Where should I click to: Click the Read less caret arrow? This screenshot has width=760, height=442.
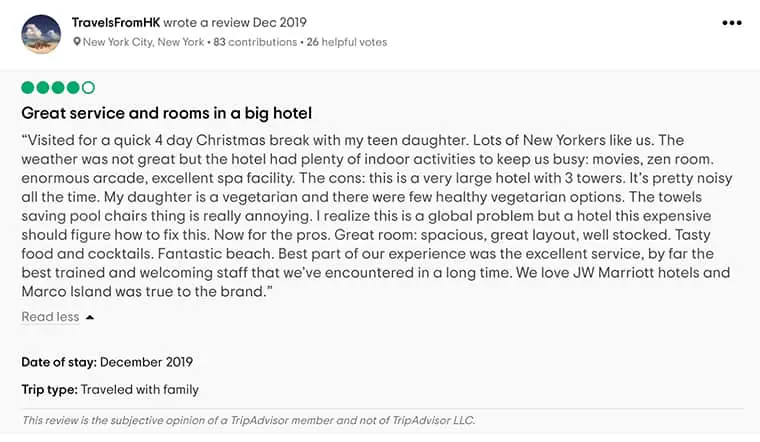pyautogui.click(x=90, y=317)
